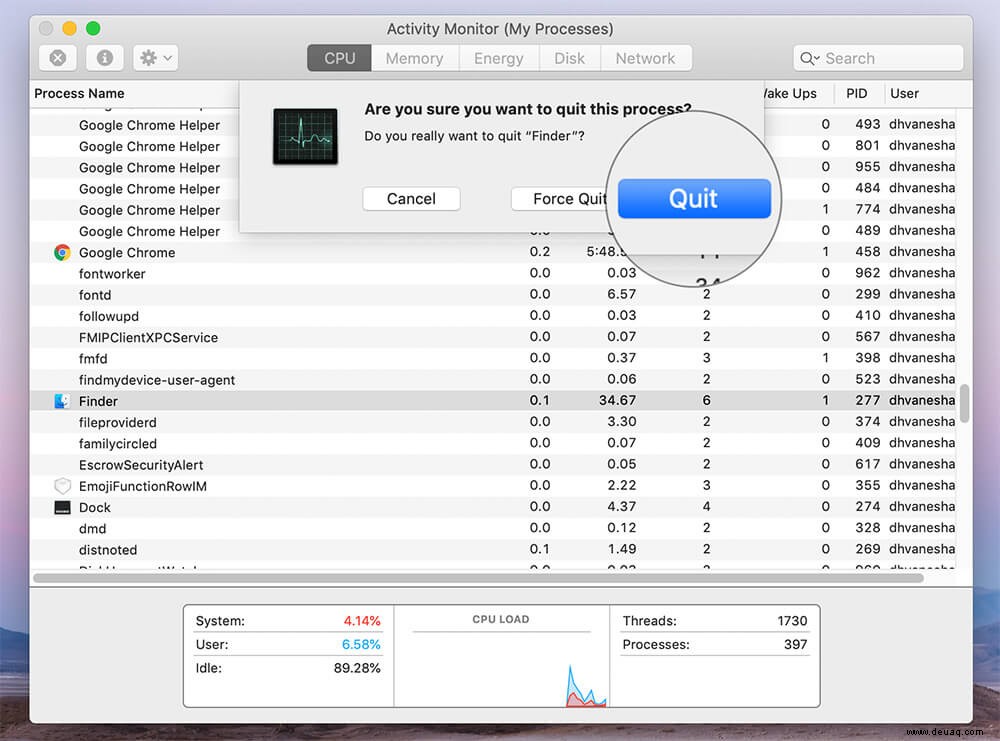1000x741 pixels.
Task: Select Google Chrome Helper with PID 801
Action: click(149, 146)
